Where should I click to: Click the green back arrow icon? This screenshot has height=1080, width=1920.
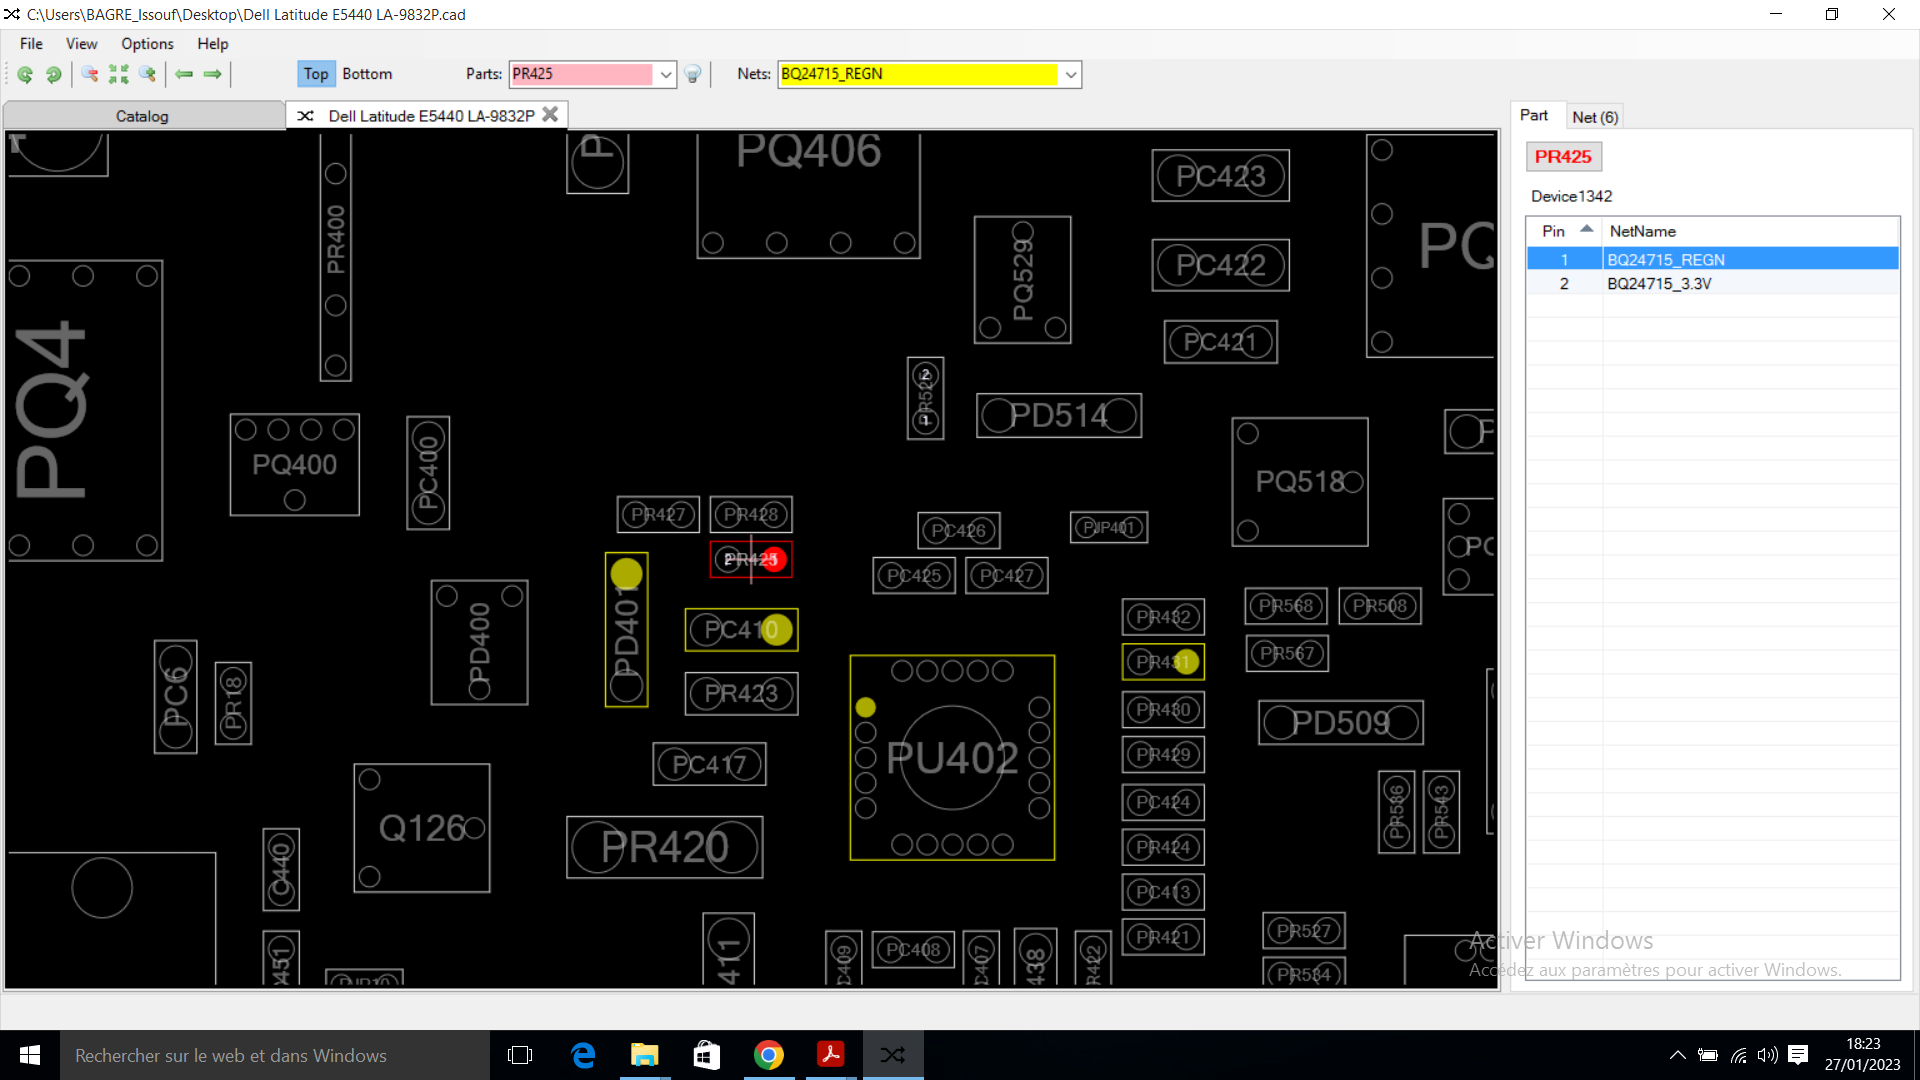point(184,74)
